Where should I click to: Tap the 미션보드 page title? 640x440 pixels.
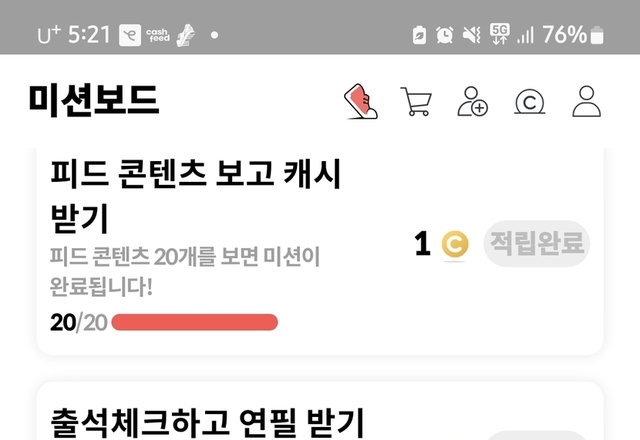coord(93,100)
